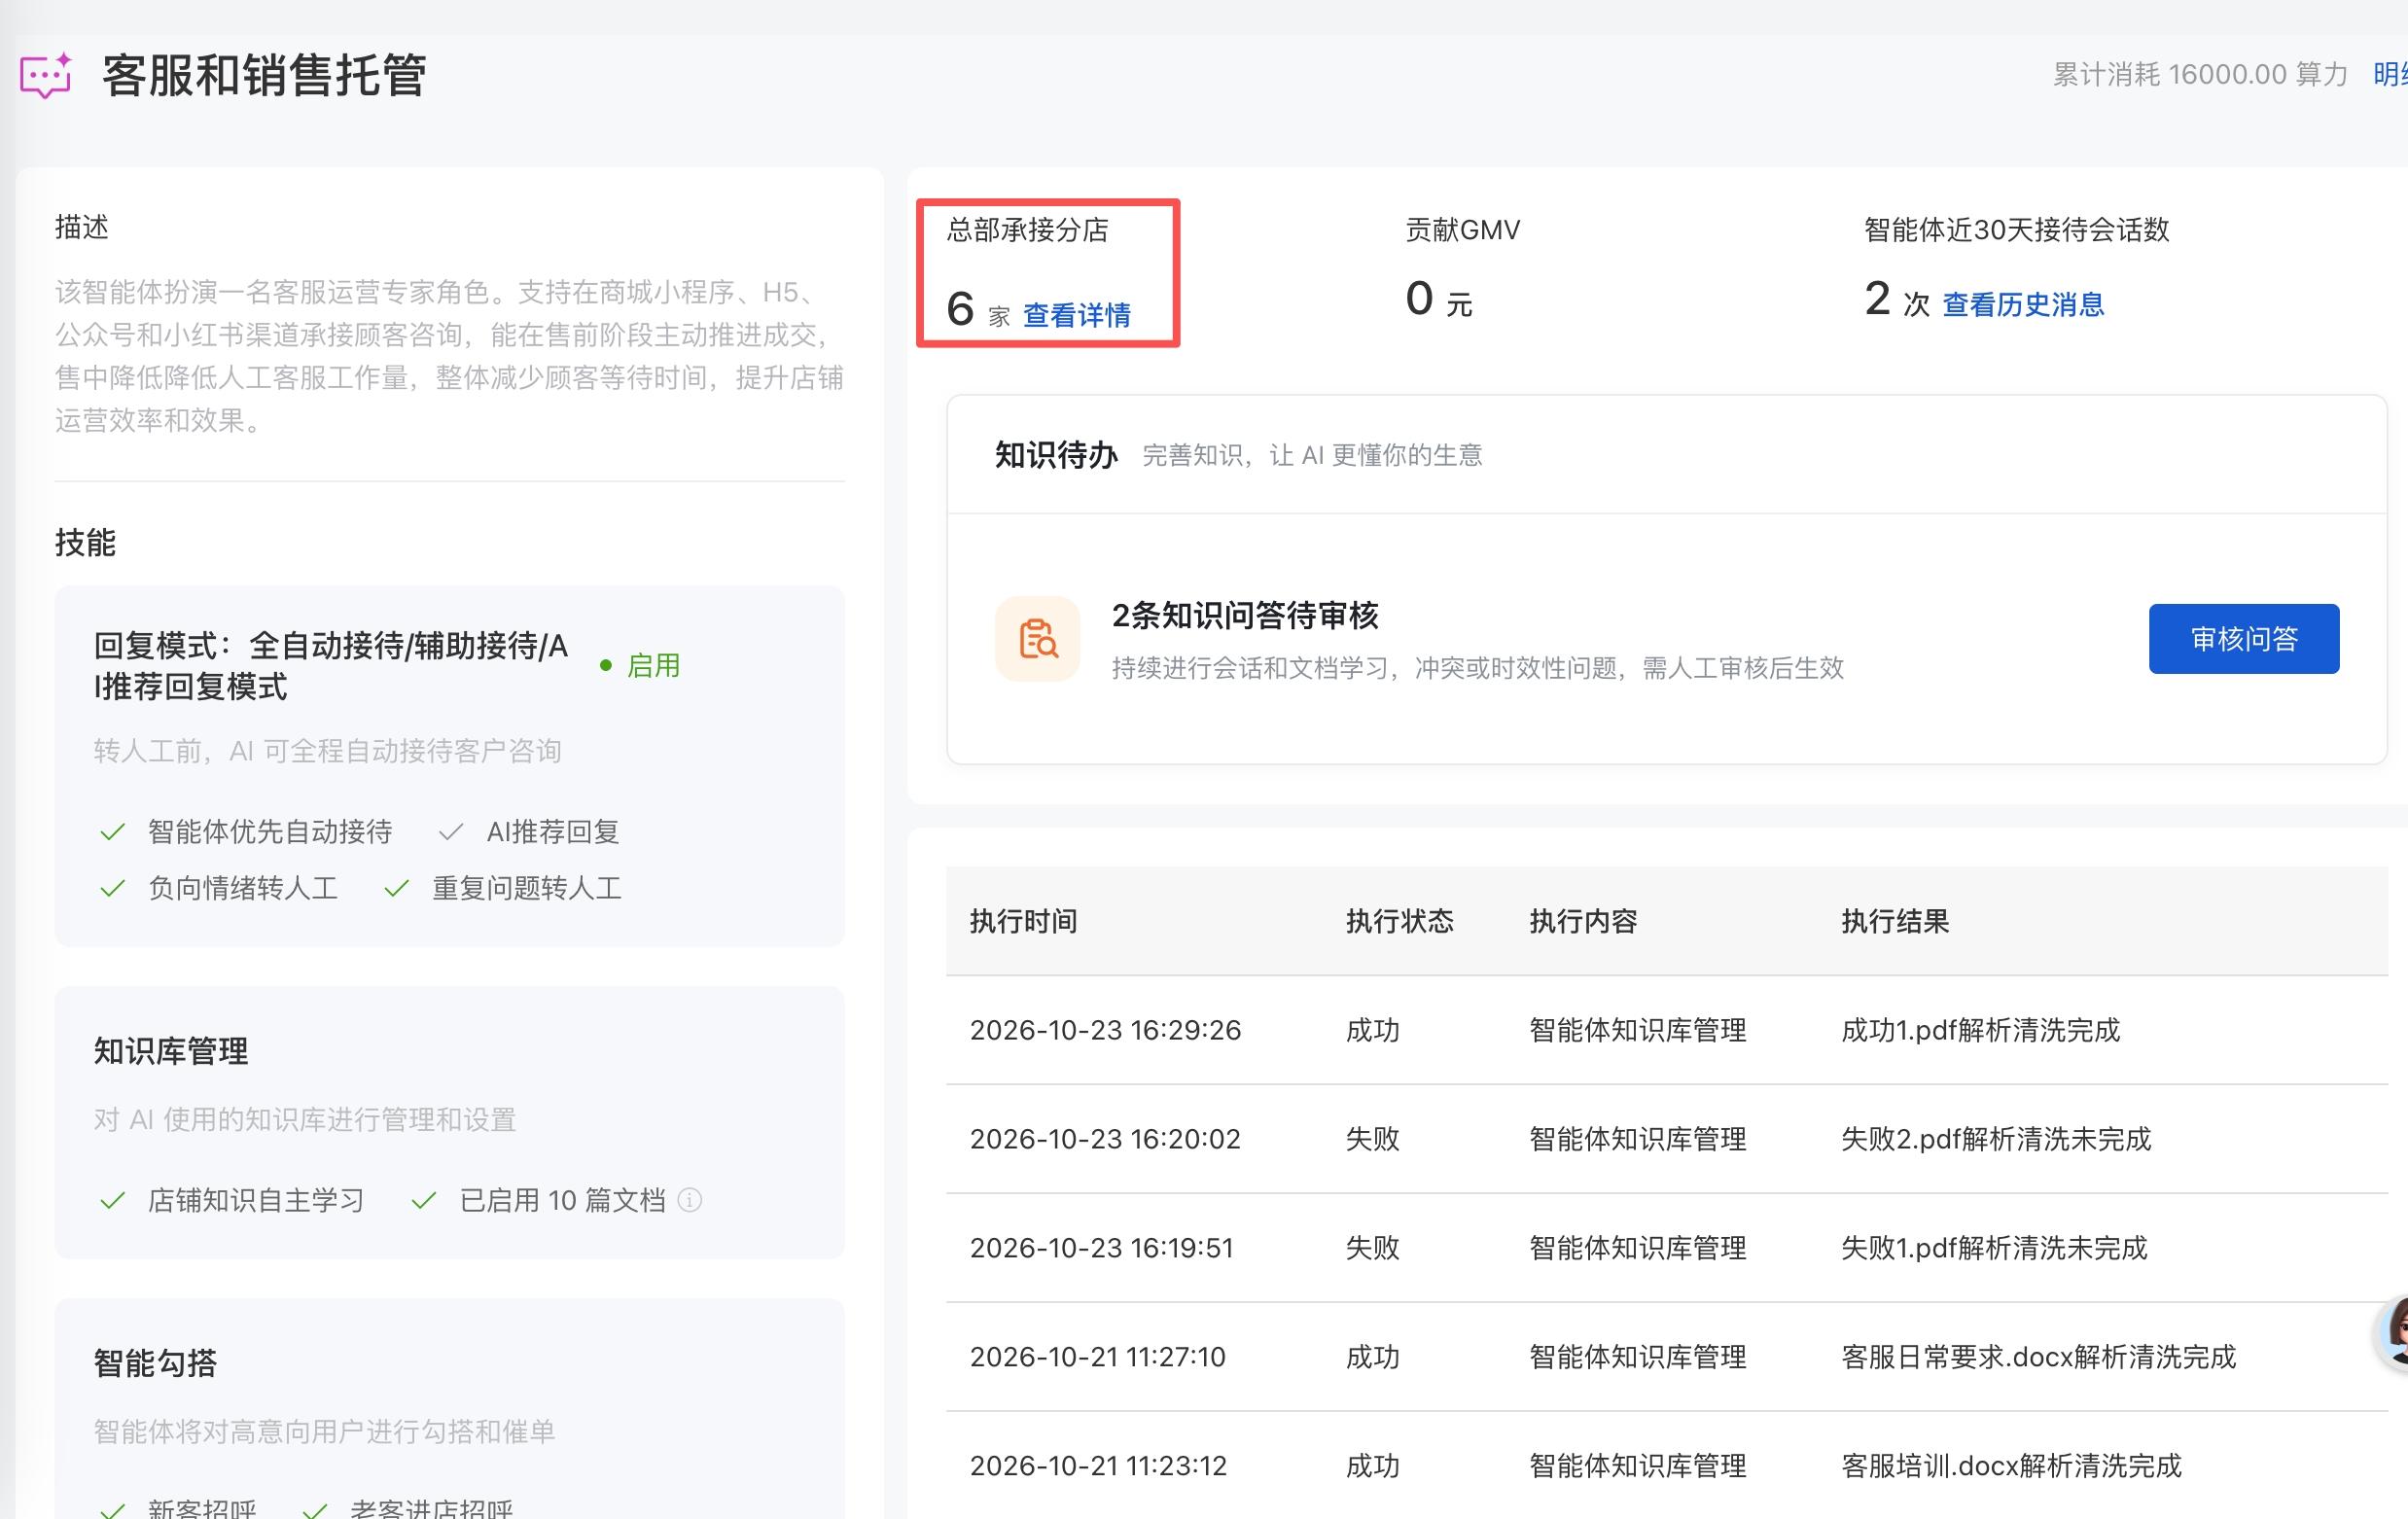Image resolution: width=2408 pixels, height=1519 pixels.
Task: Select row timestamp 2026-10-23 16:29:26
Action: 1105,1030
